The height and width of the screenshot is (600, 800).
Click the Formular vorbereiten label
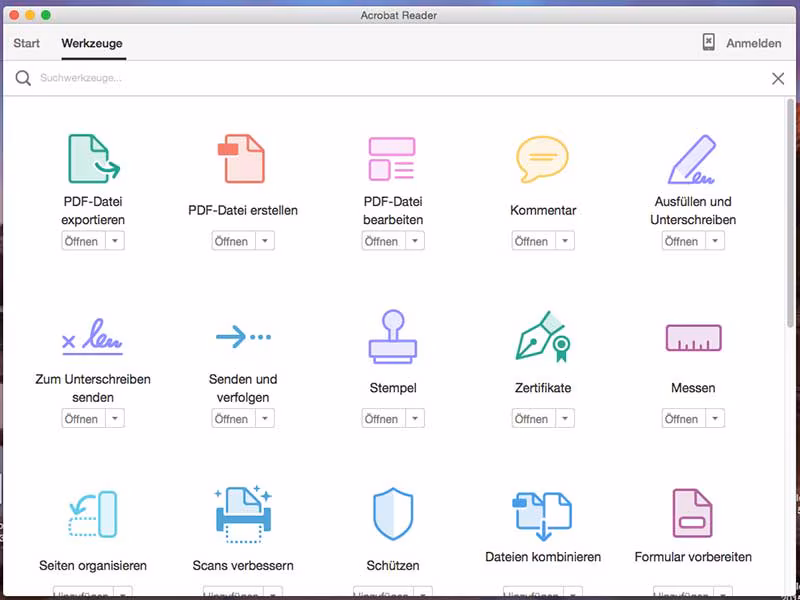[693, 557]
